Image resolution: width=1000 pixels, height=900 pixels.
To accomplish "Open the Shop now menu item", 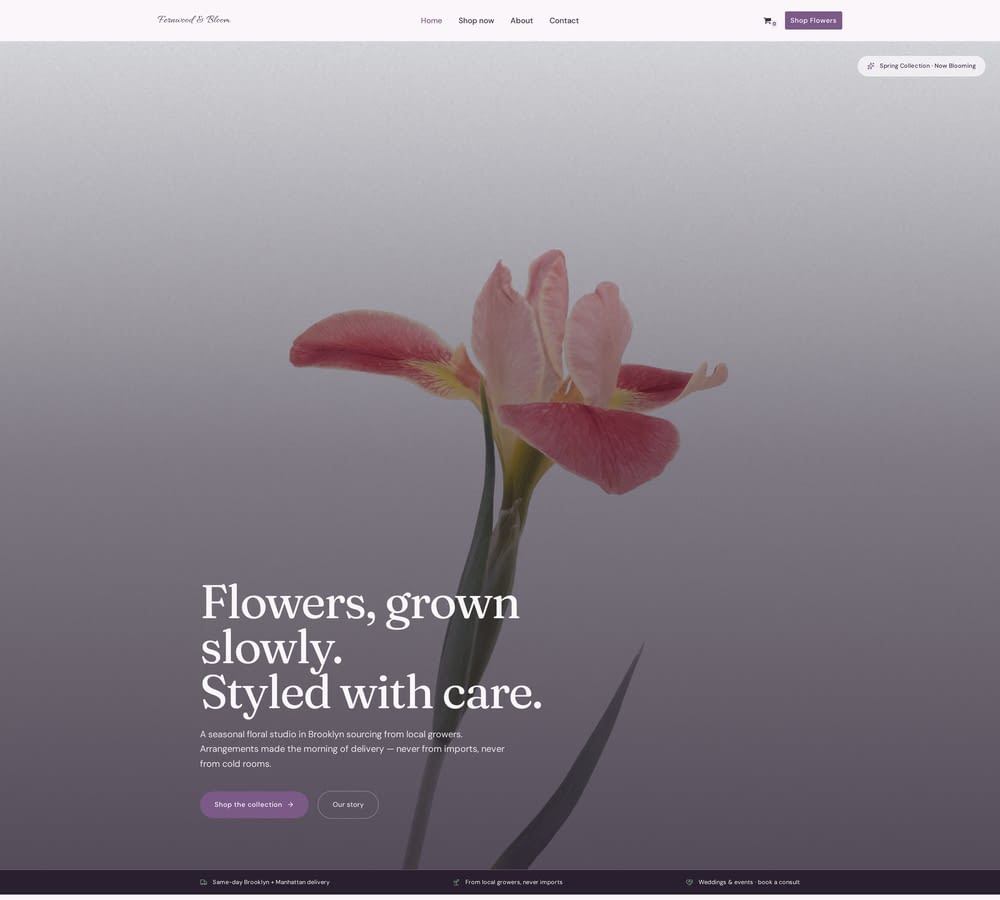I will point(476,20).
